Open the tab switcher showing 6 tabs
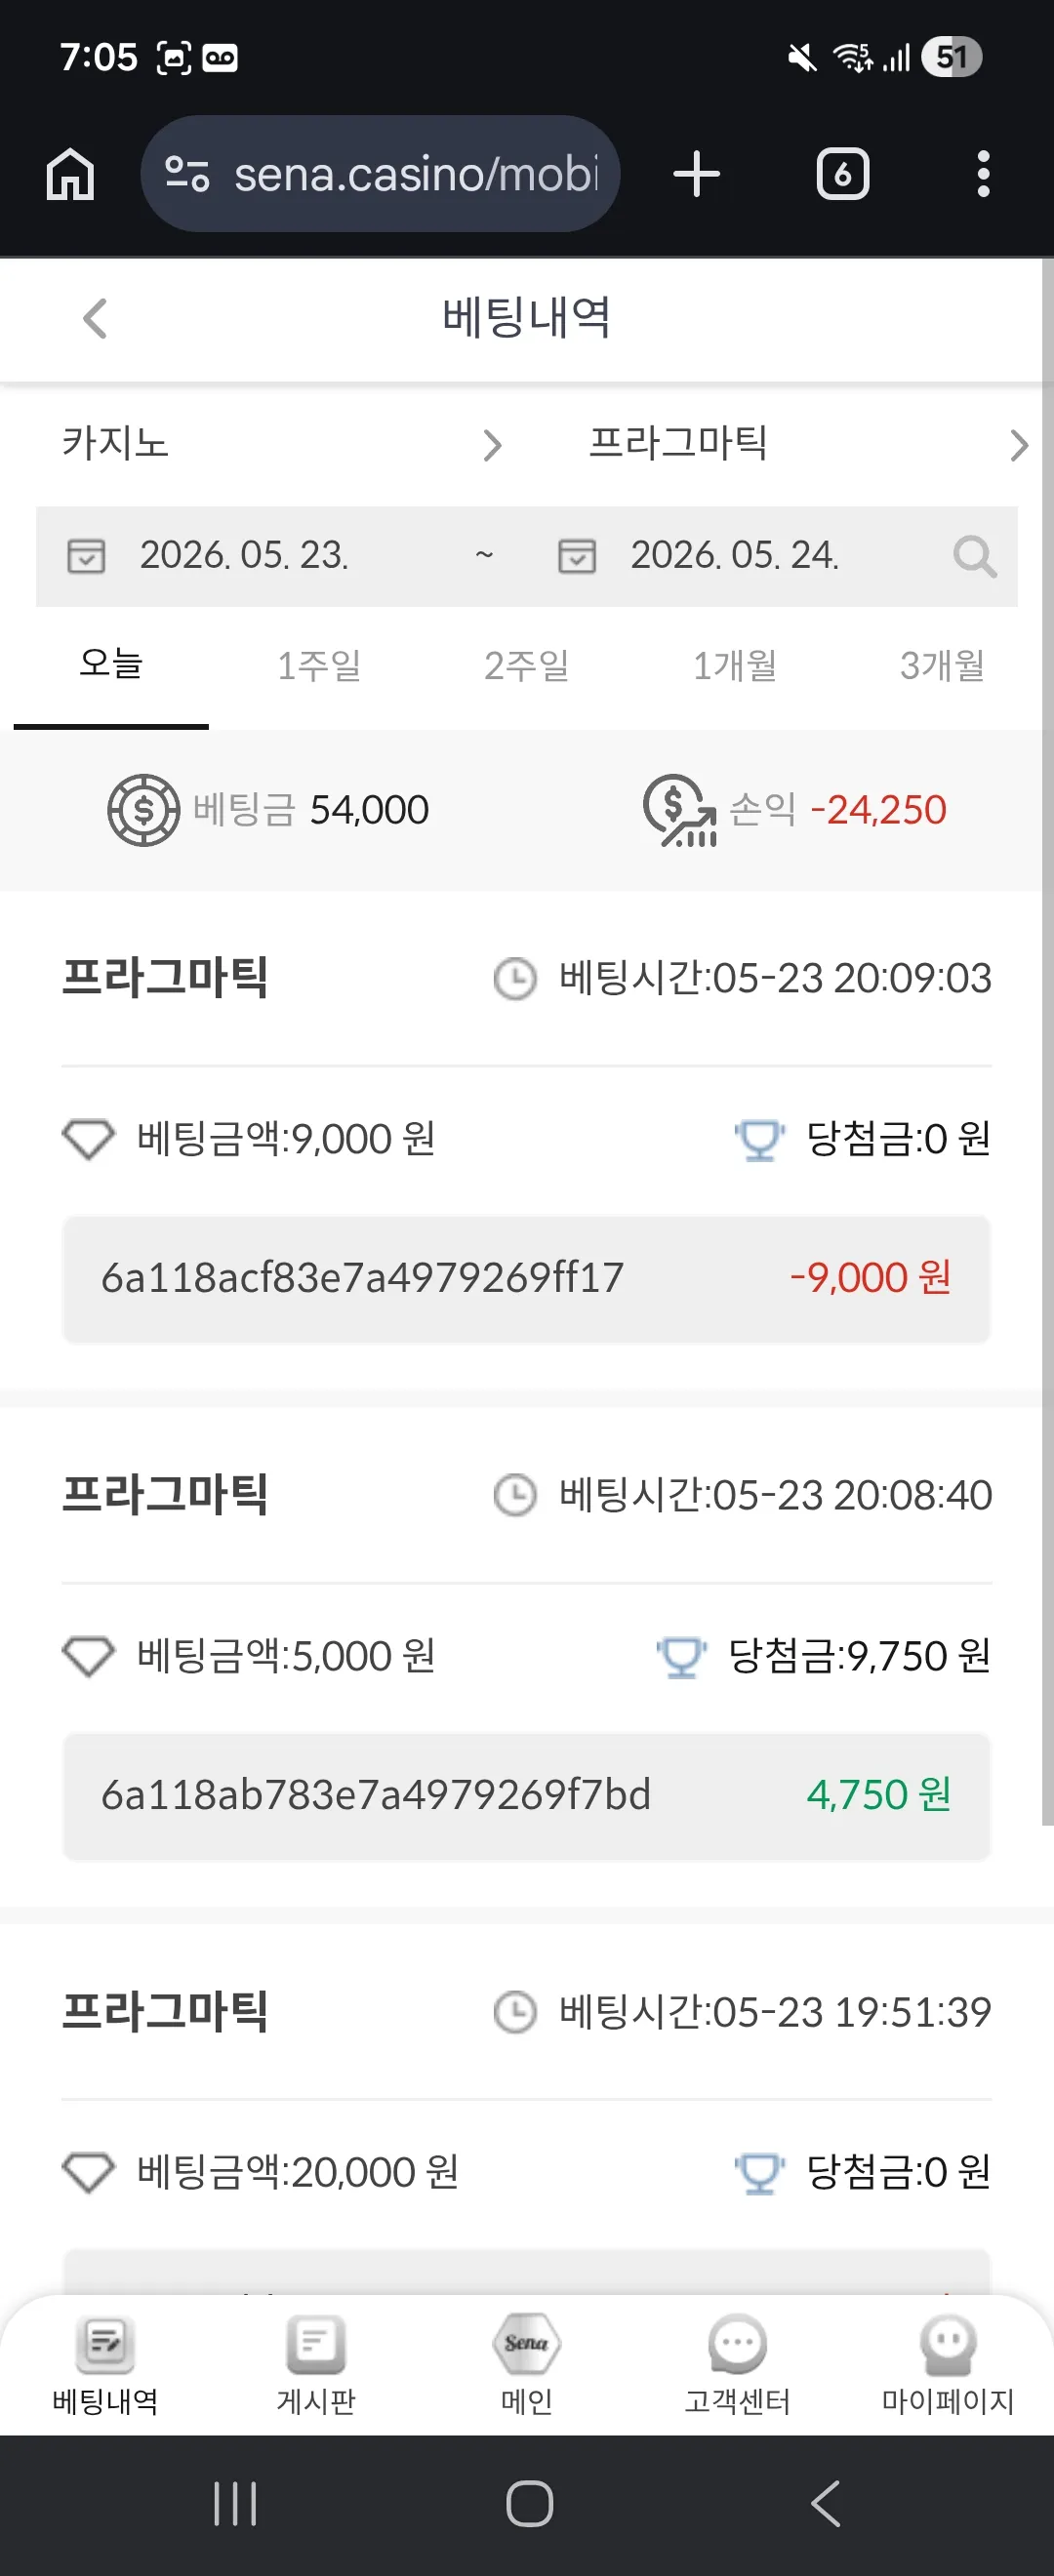Image resolution: width=1054 pixels, height=2576 pixels. [843, 174]
